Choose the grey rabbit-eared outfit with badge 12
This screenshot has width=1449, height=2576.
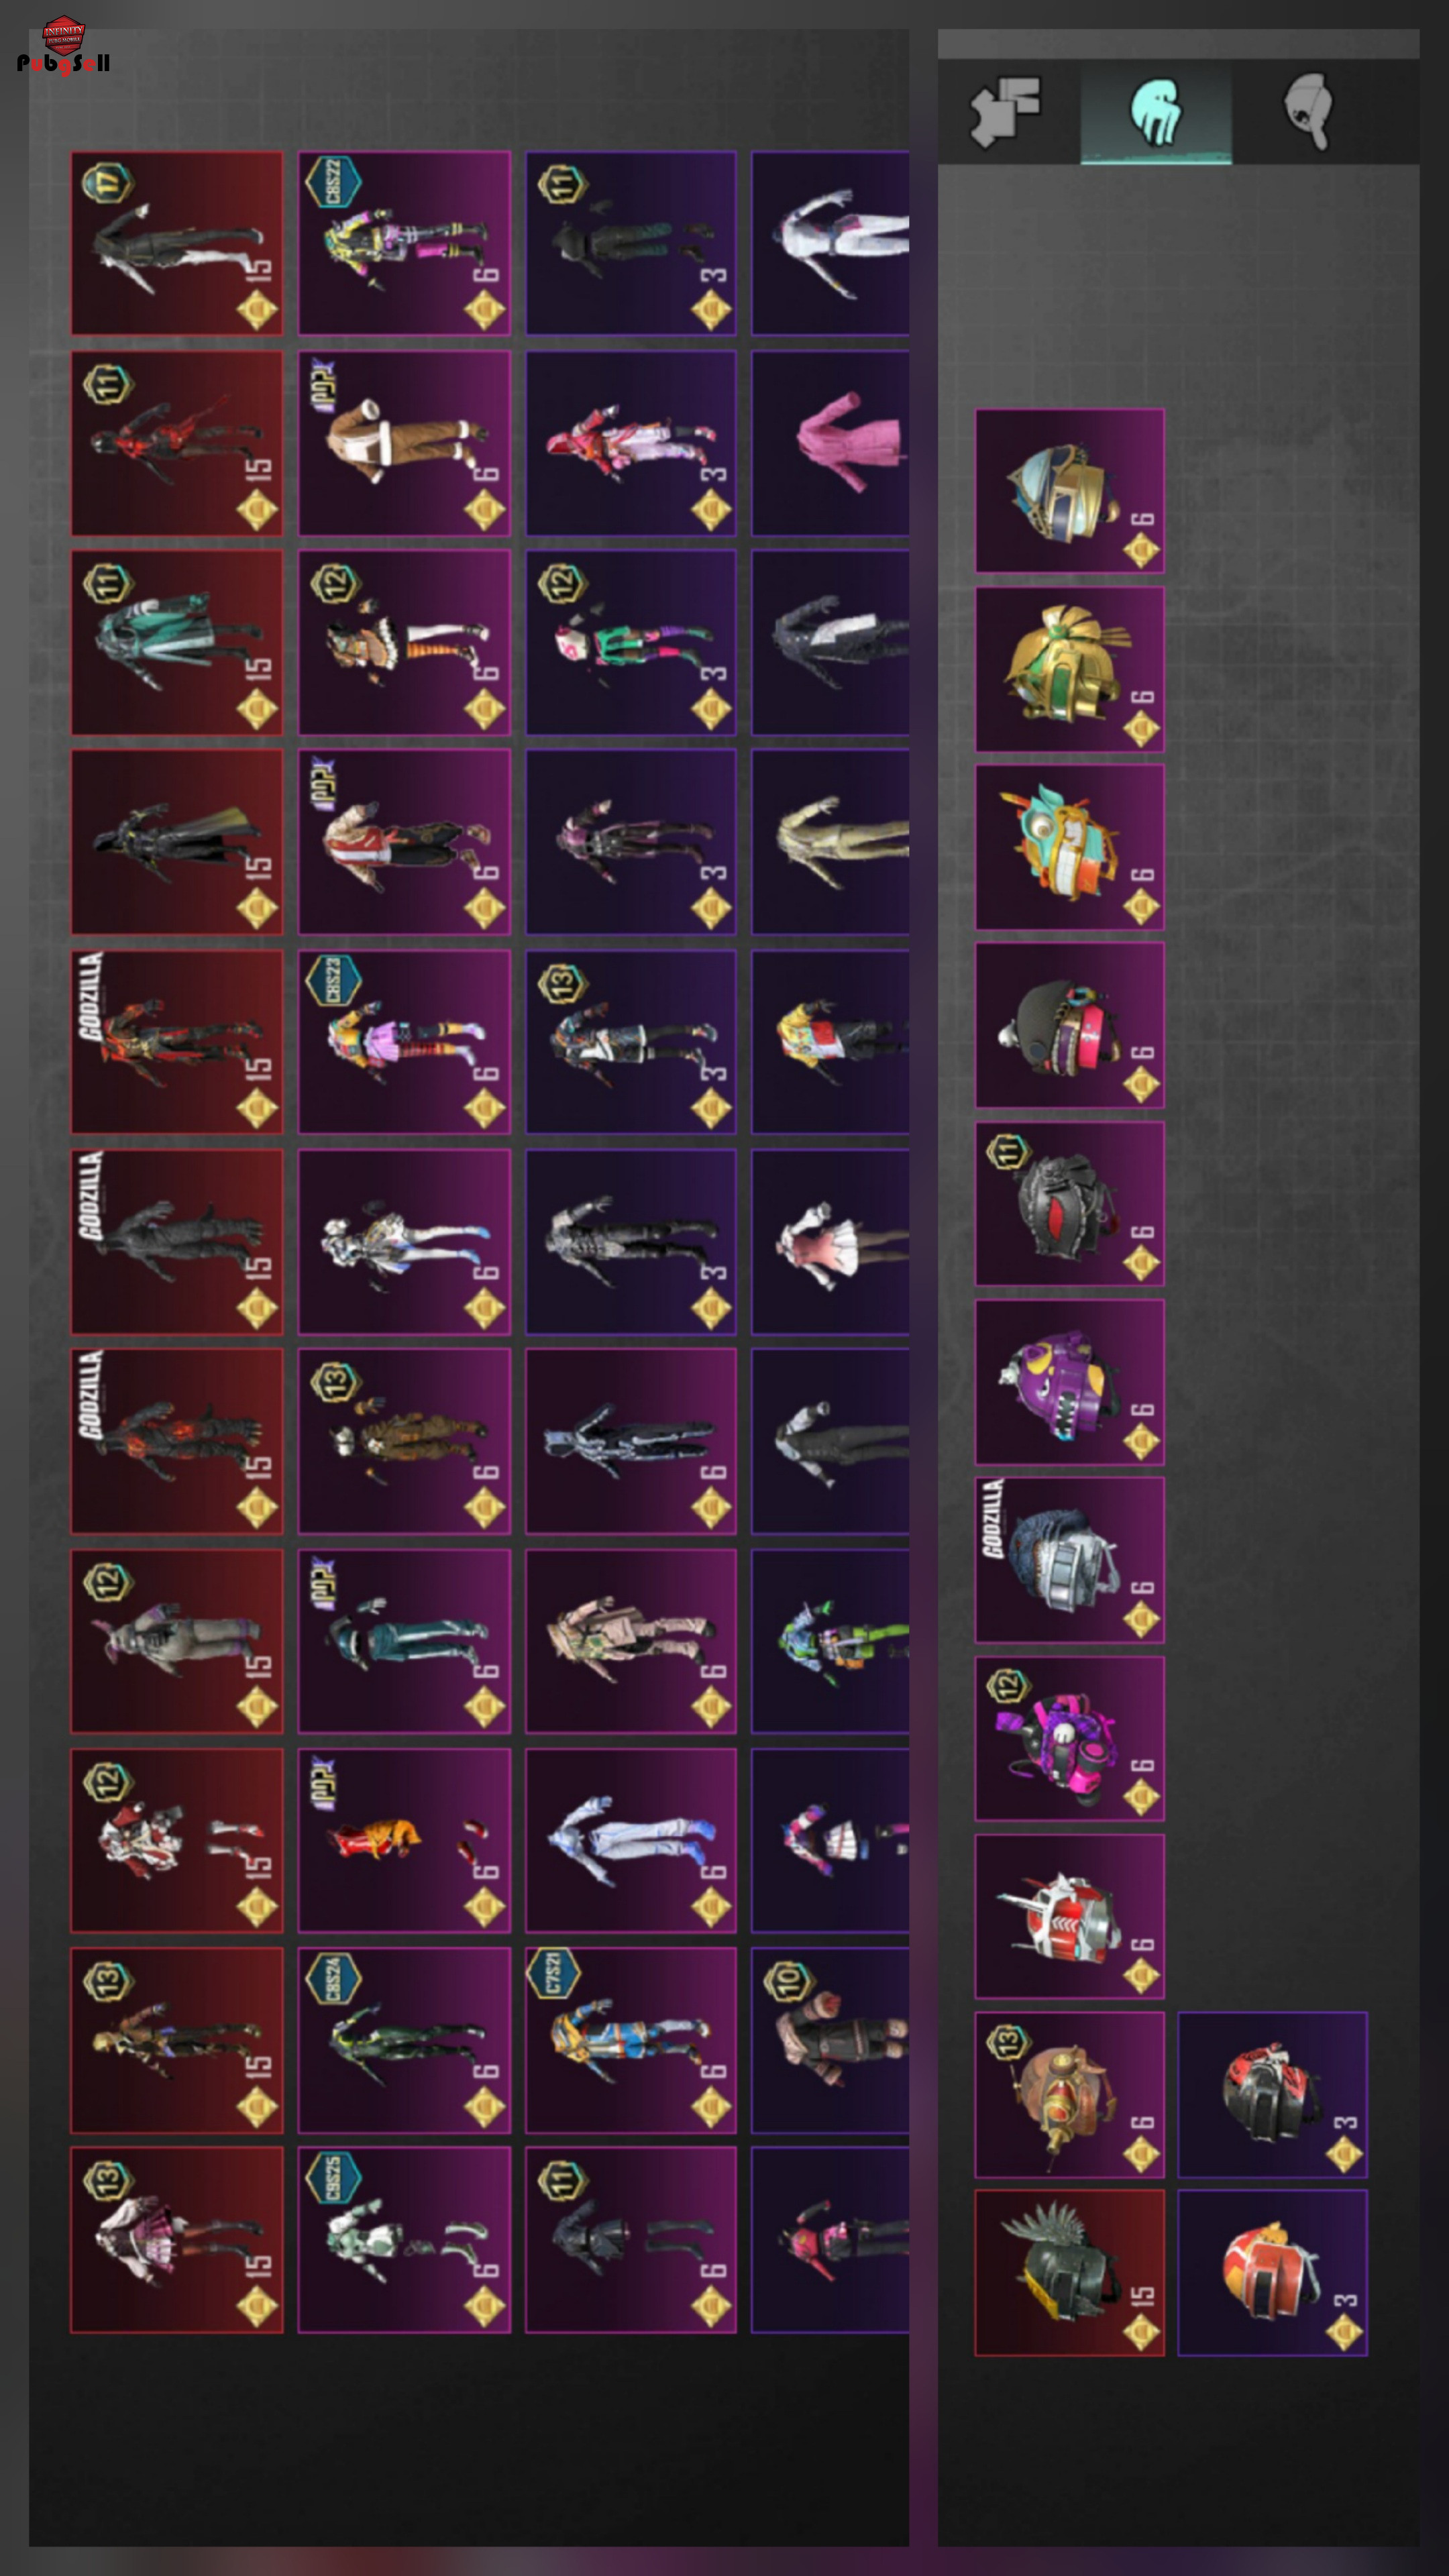pyautogui.click(x=177, y=1641)
